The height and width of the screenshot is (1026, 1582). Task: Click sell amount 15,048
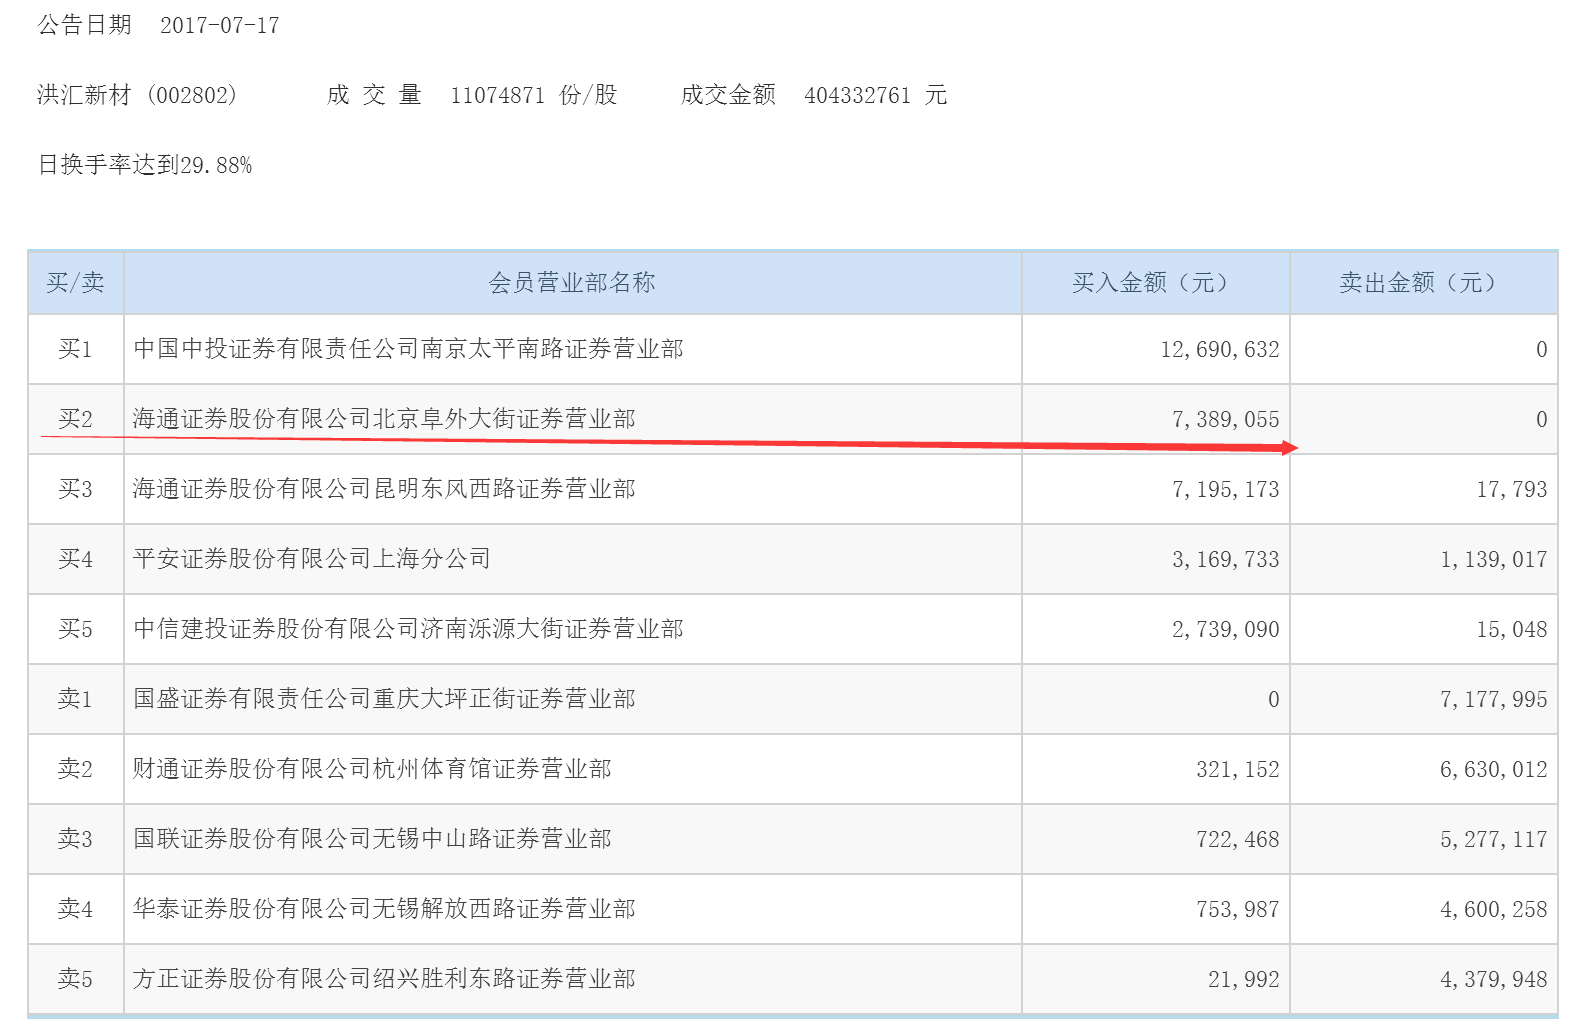pos(1512,629)
